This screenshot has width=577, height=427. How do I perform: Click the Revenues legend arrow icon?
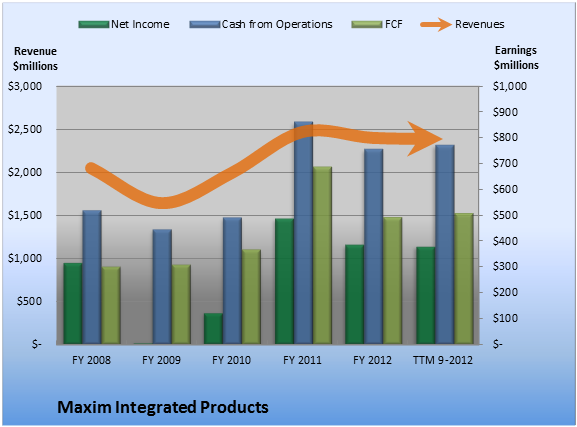point(436,25)
